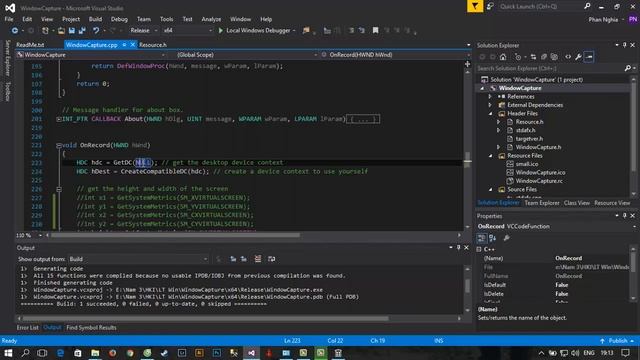
Task: Click the New Project toolbar icon
Action: pyautogui.click(x=45, y=31)
